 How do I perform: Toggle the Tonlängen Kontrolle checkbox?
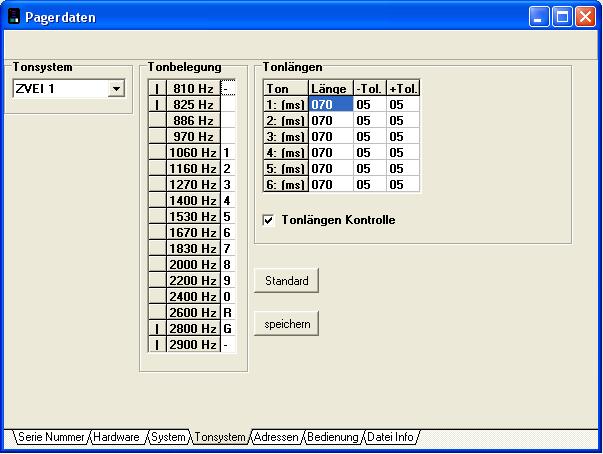(269, 220)
